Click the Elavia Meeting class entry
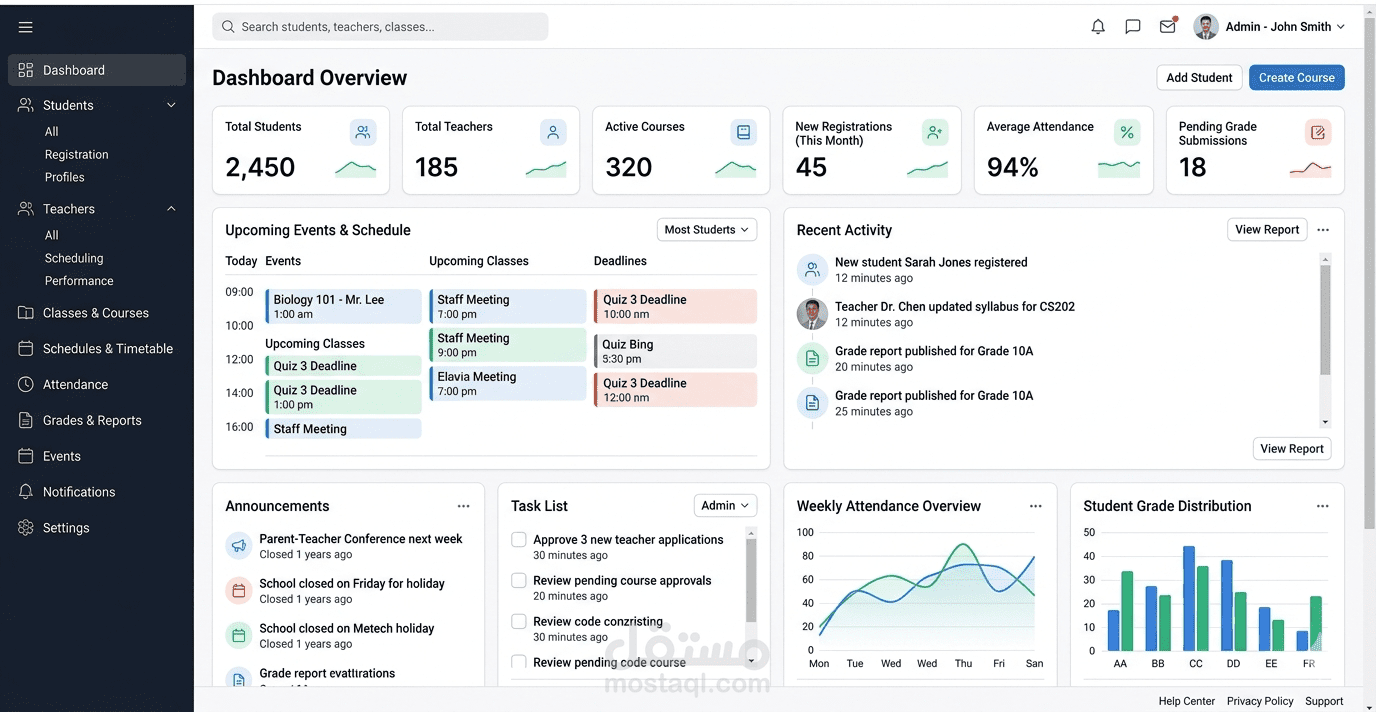The height and width of the screenshot is (712, 1376). point(507,384)
